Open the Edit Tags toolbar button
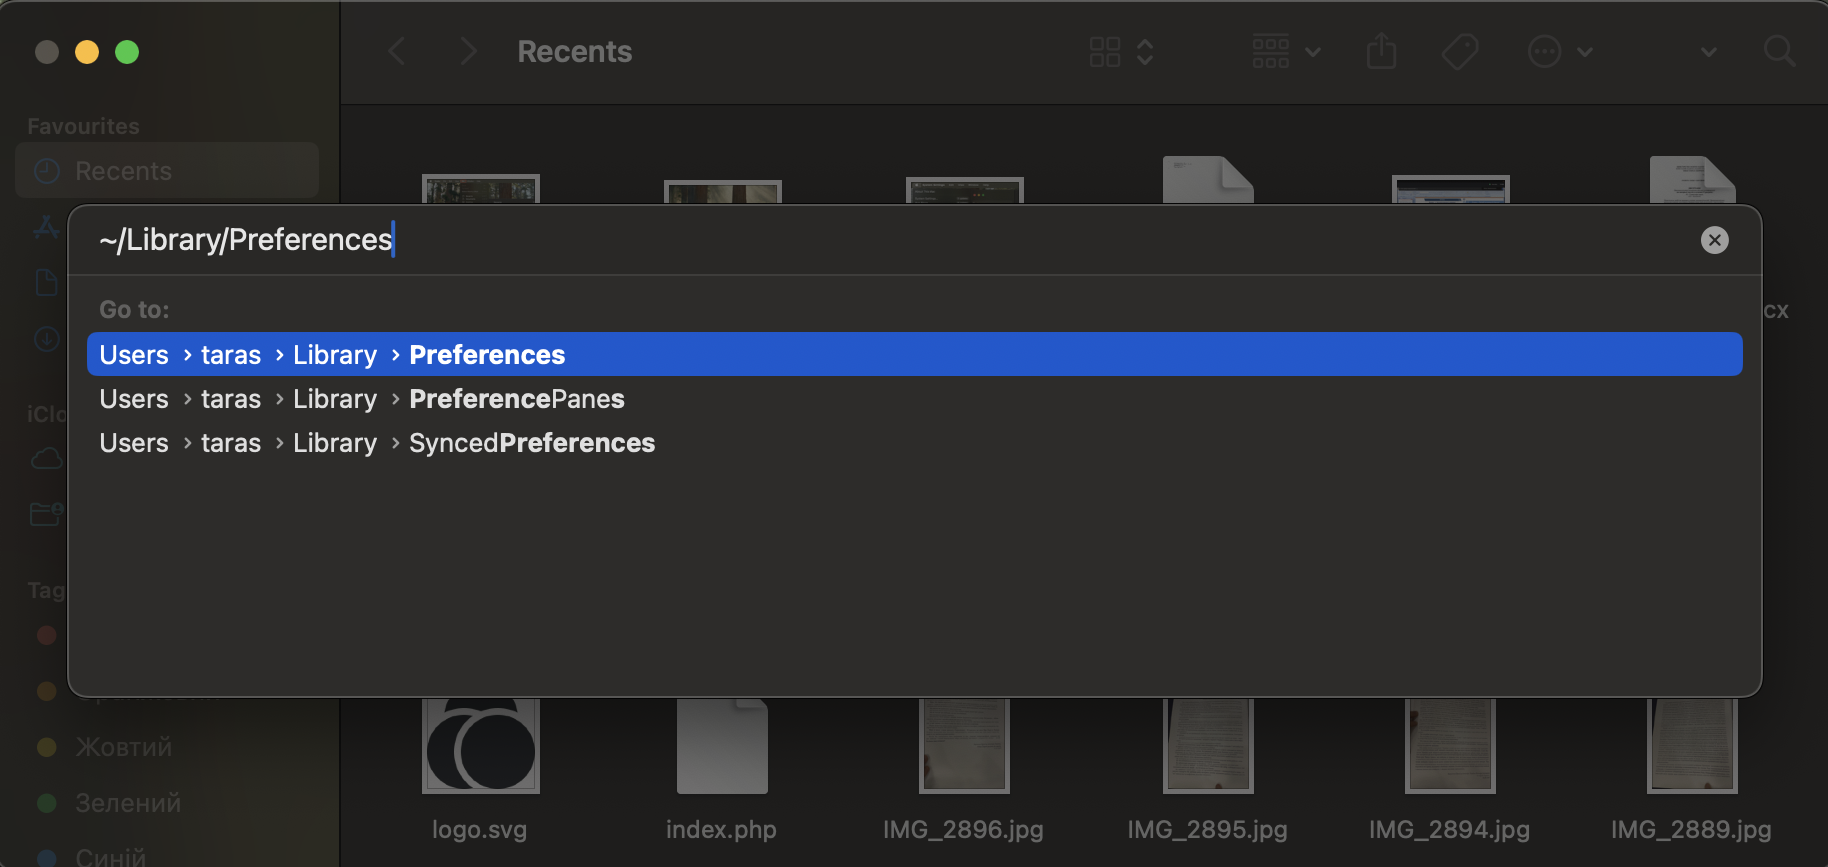 point(1459,51)
